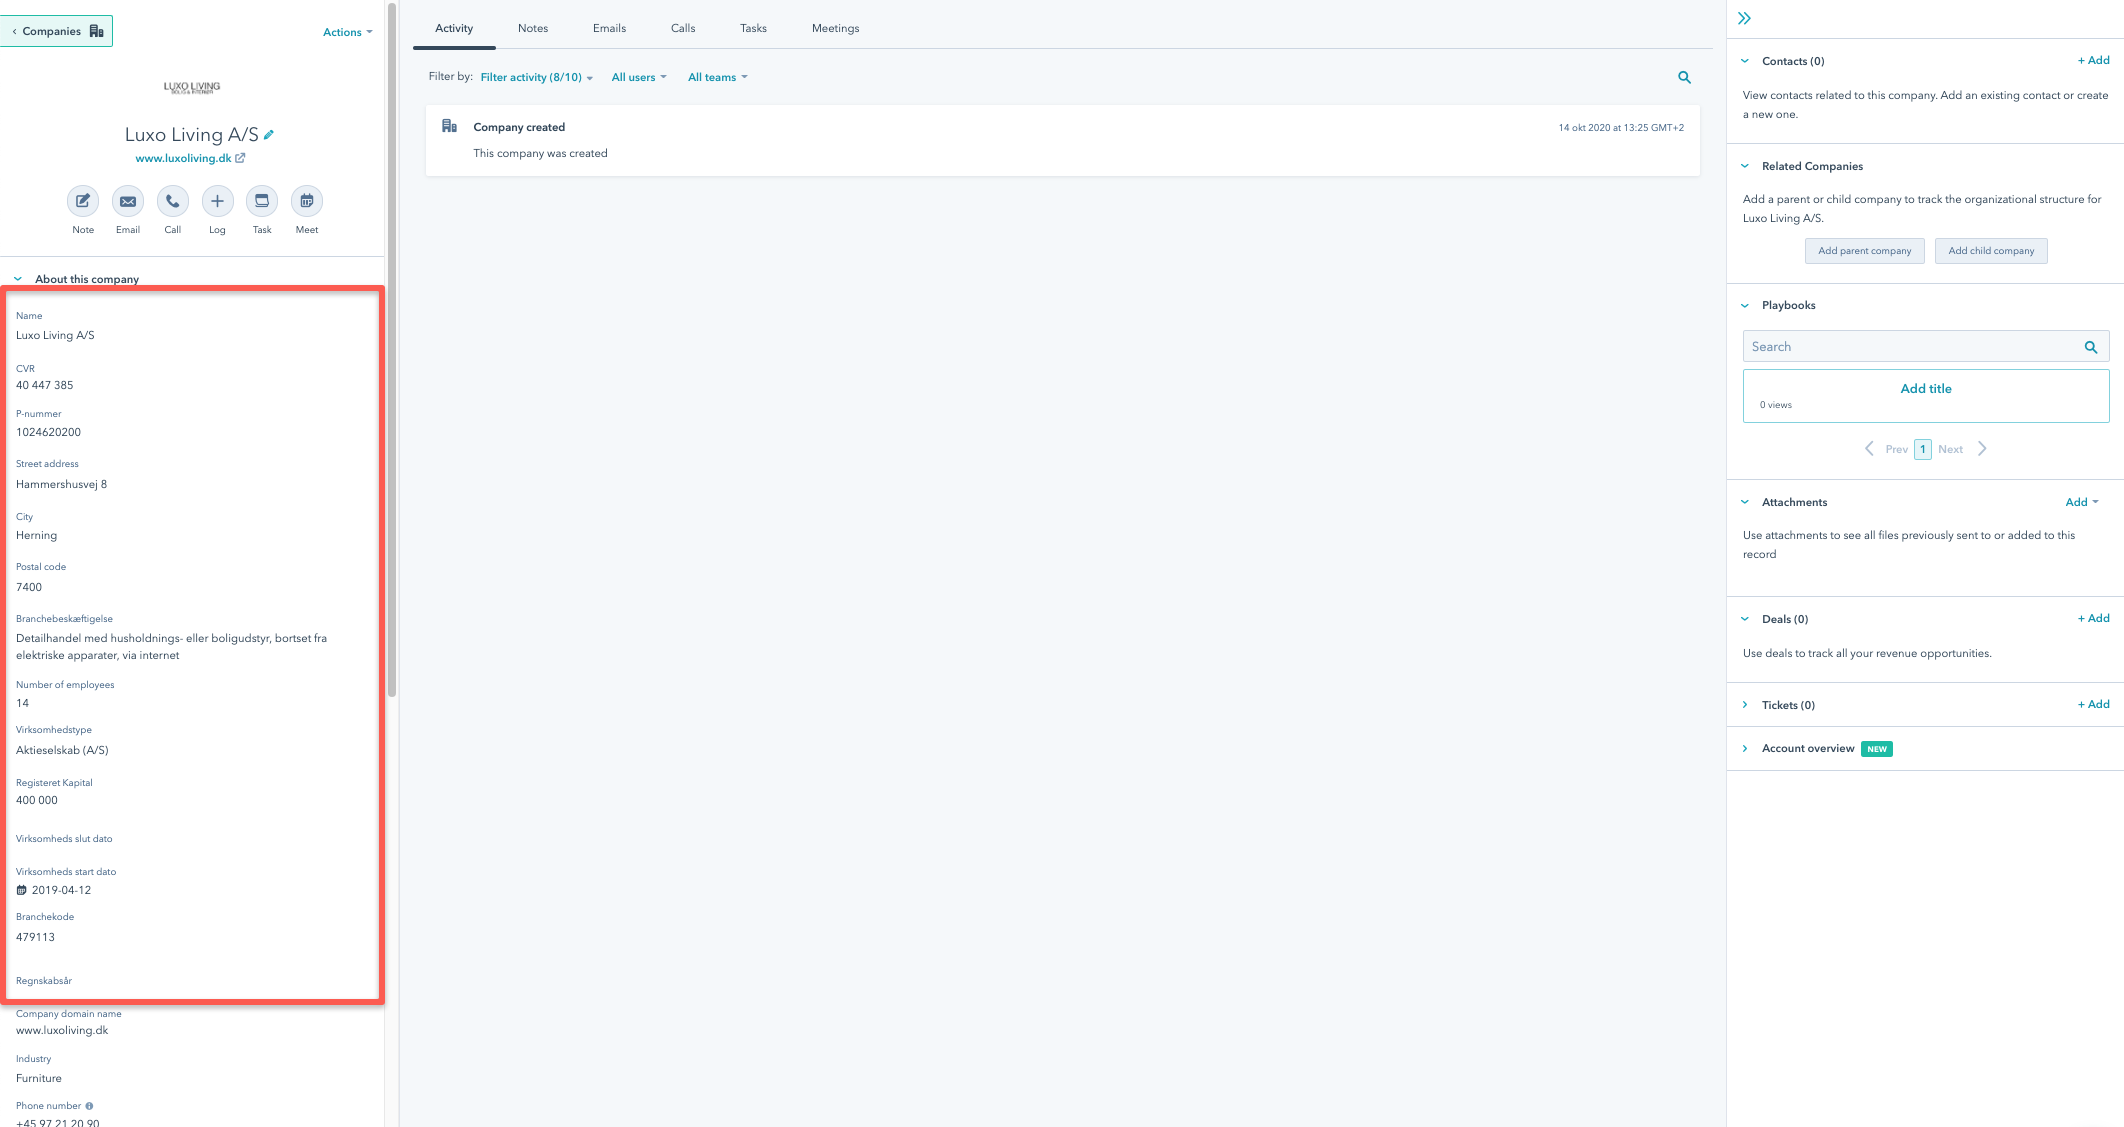Open Attachments Add dropdown
The image size is (2124, 1127).
click(x=2082, y=502)
